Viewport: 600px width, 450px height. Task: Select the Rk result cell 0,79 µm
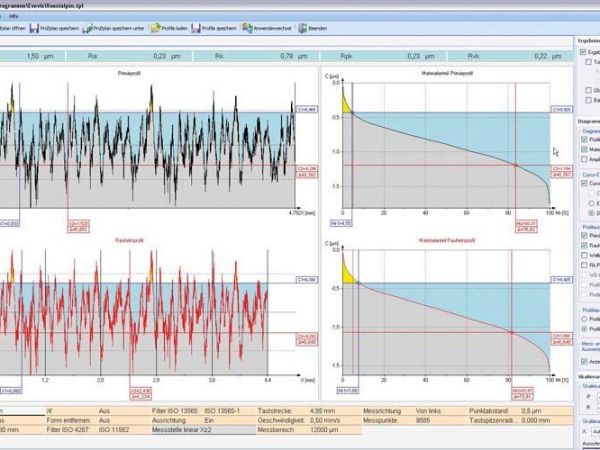point(256,56)
